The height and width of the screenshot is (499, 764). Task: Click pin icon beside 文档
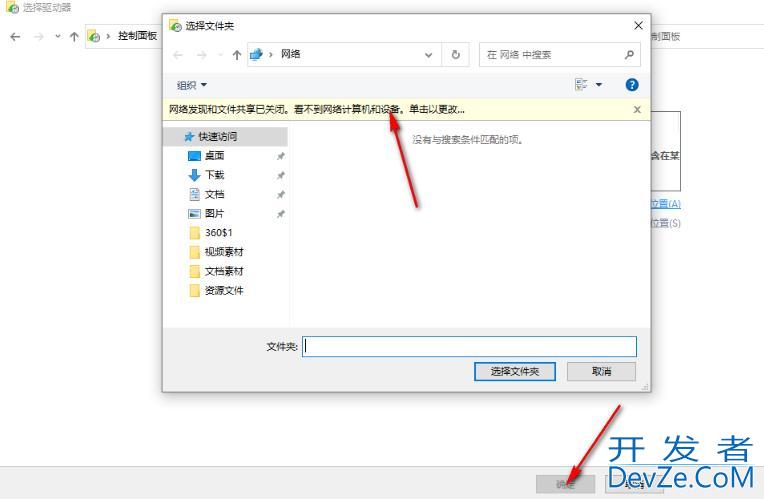pyautogui.click(x=281, y=194)
